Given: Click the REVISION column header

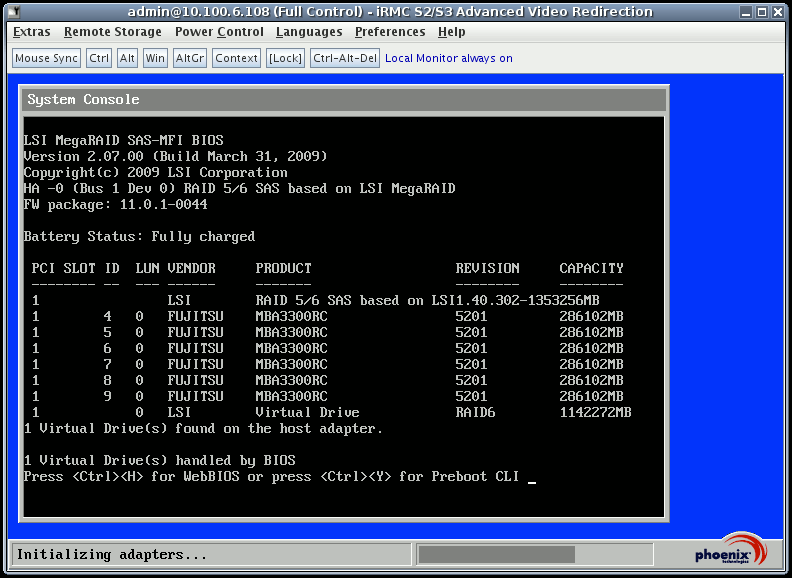Looking at the screenshot, I should [487, 268].
